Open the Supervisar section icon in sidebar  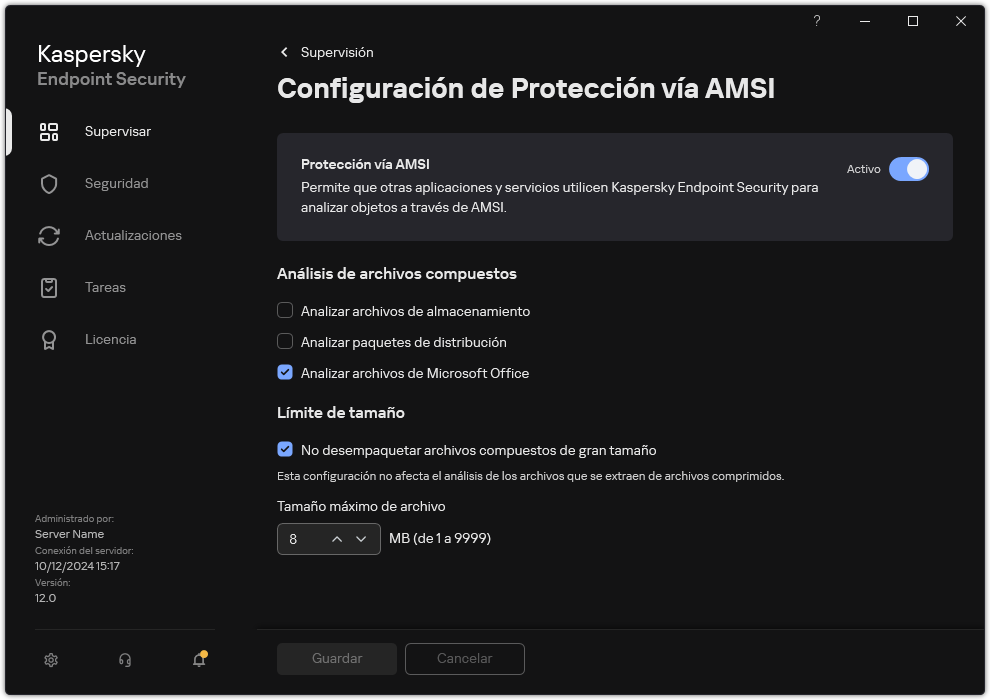click(48, 131)
